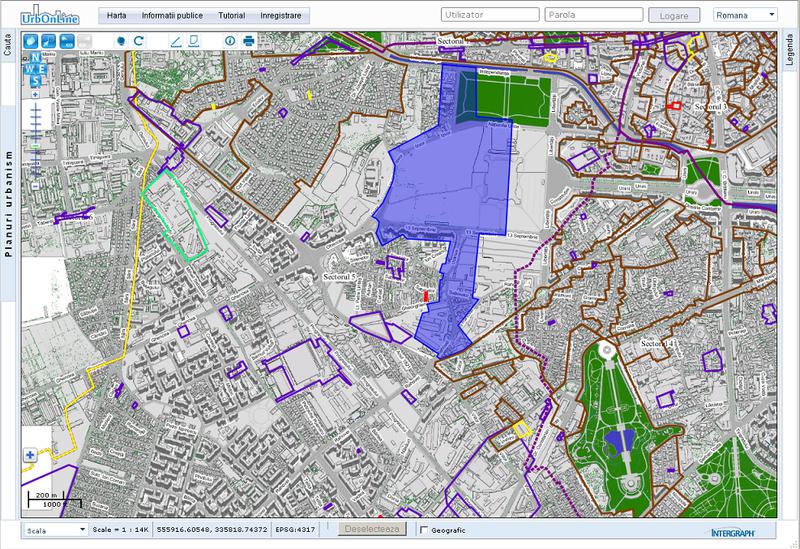Select the measure distance tool

pos(176,41)
